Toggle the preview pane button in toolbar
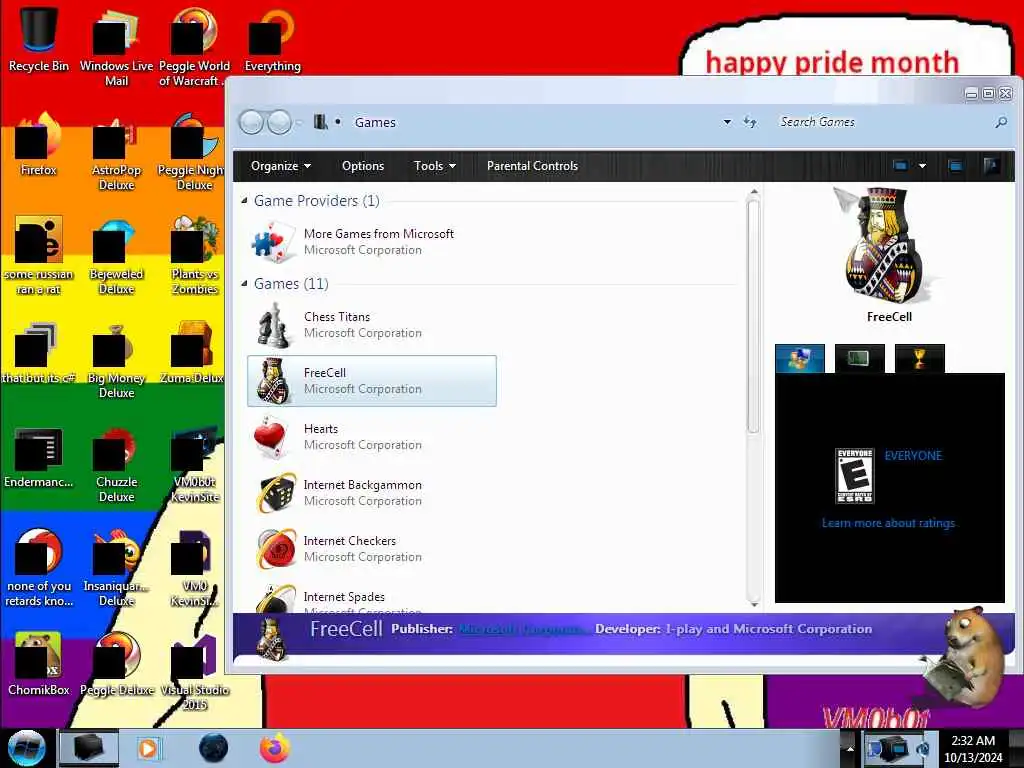The image size is (1024, 768). click(x=955, y=166)
